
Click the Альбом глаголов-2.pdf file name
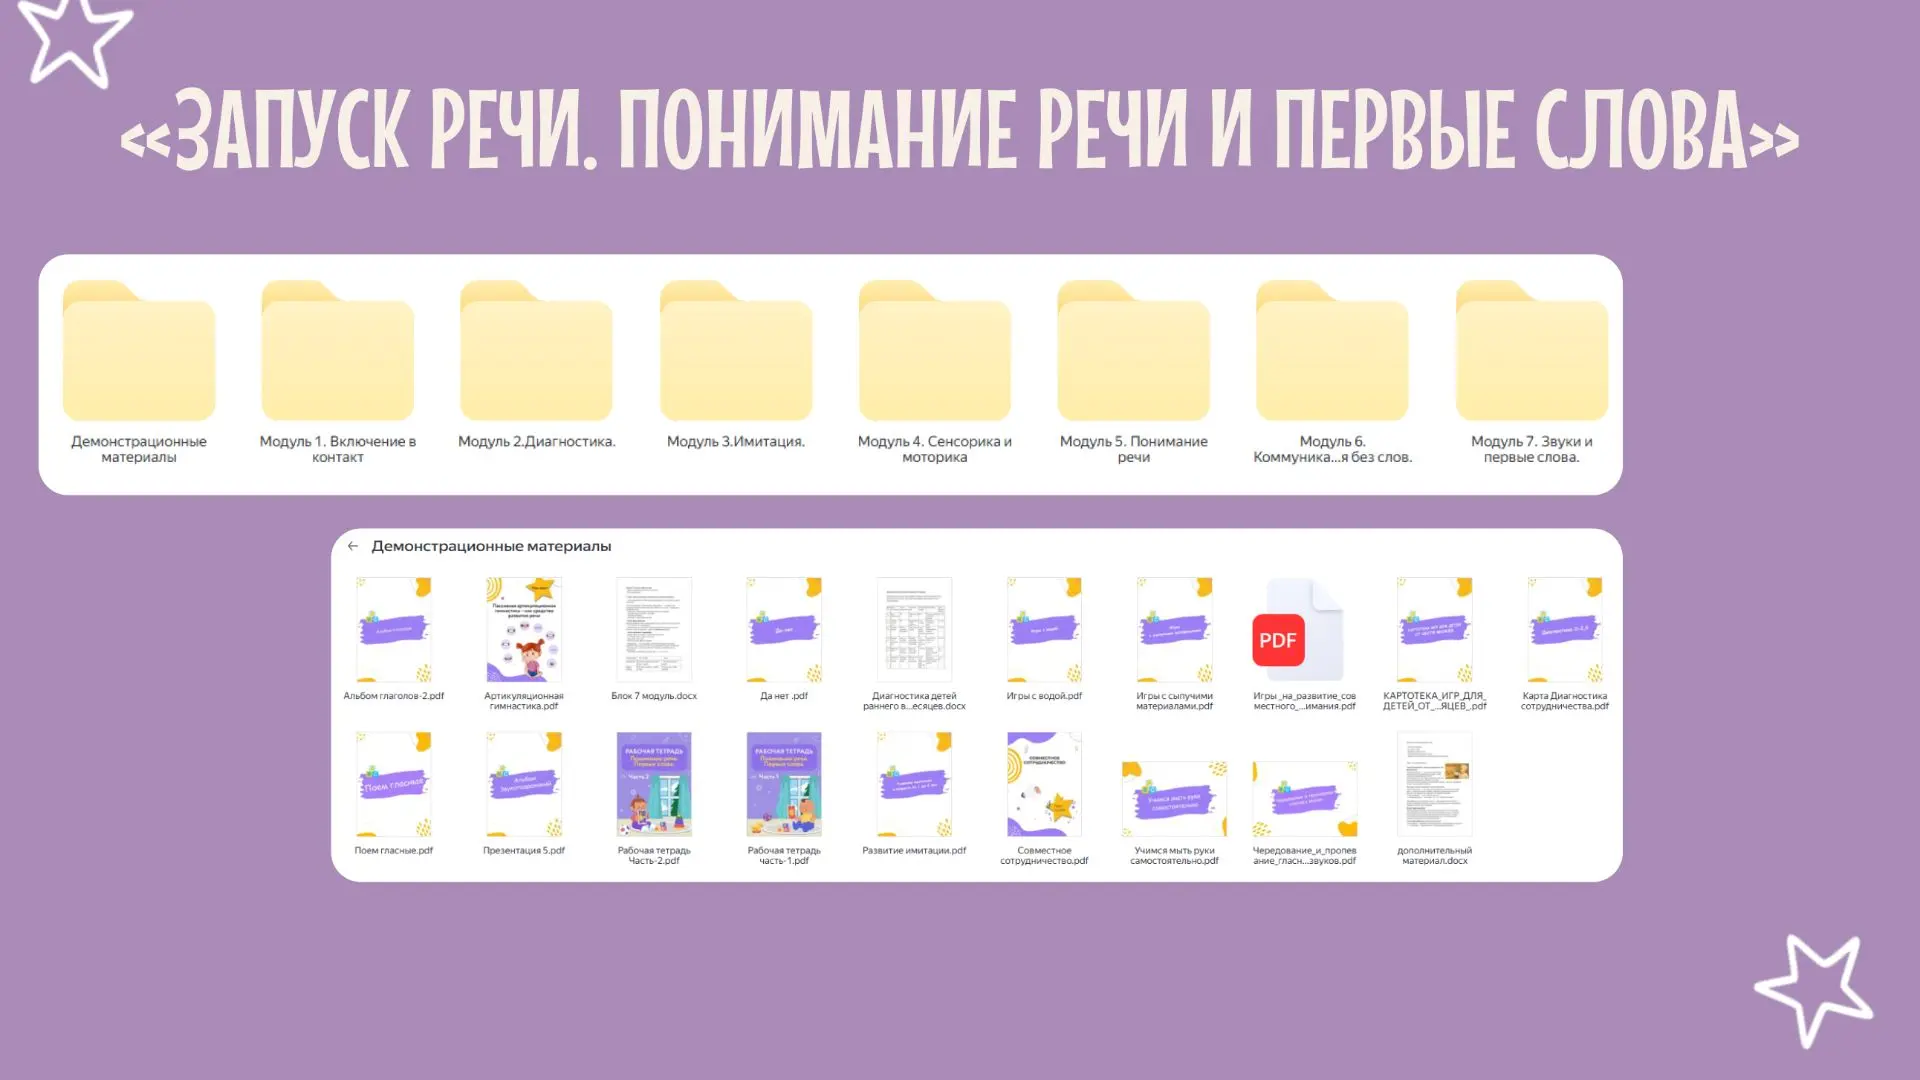(x=394, y=696)
